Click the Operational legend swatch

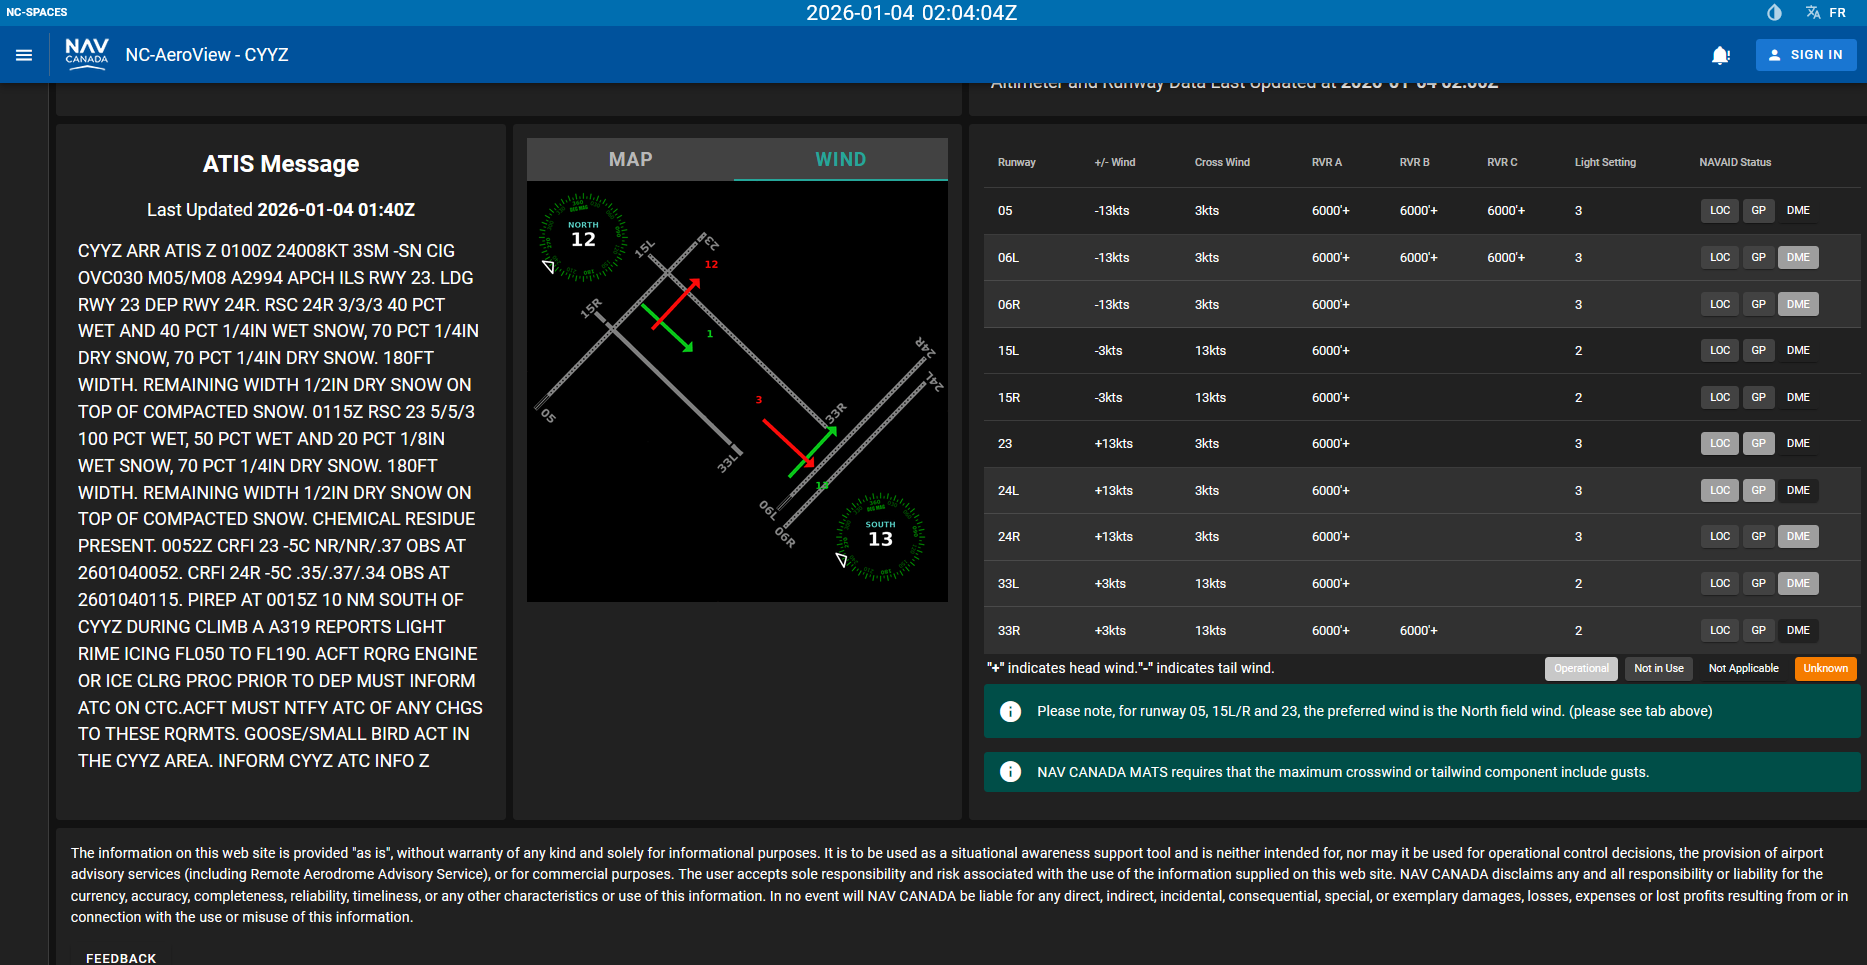tap(1580, 669)
